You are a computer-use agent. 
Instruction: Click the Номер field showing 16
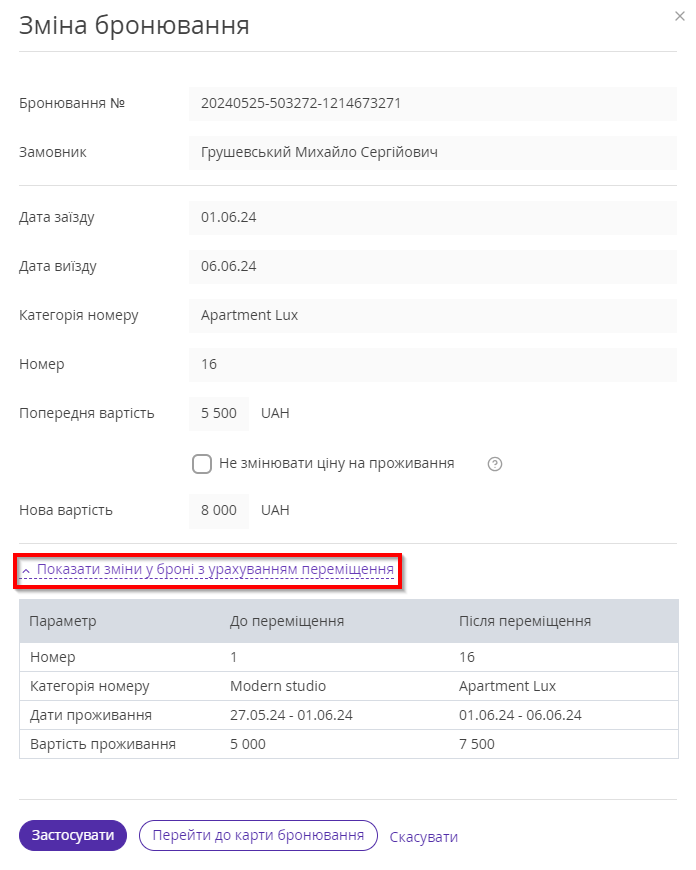[432, 364]
